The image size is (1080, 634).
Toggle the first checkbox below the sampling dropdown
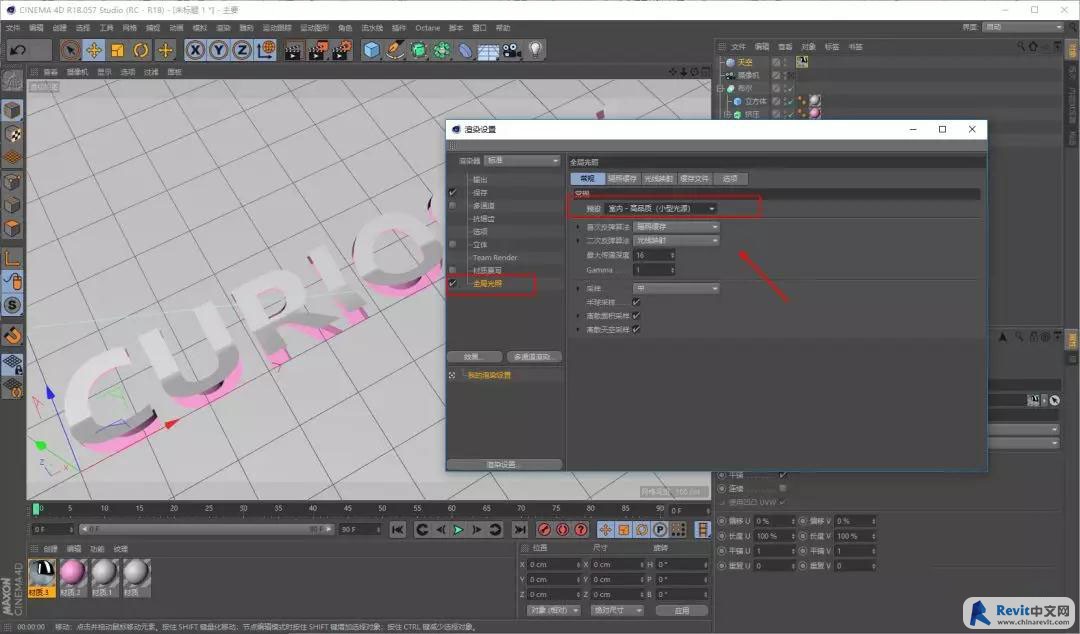(636, 302)
